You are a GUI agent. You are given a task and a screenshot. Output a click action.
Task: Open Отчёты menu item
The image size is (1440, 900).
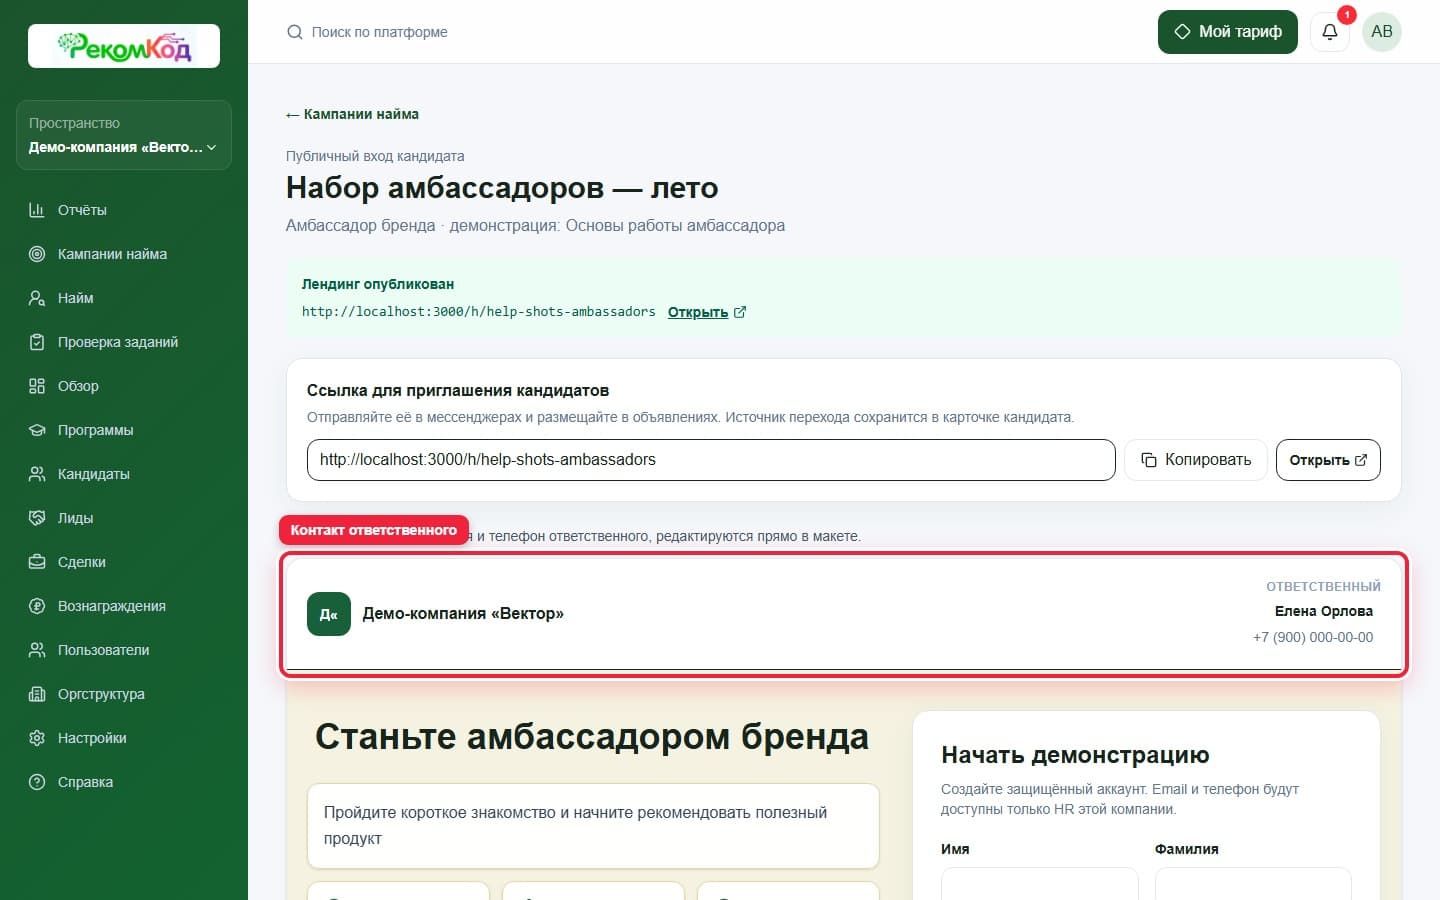pos(124,210)
